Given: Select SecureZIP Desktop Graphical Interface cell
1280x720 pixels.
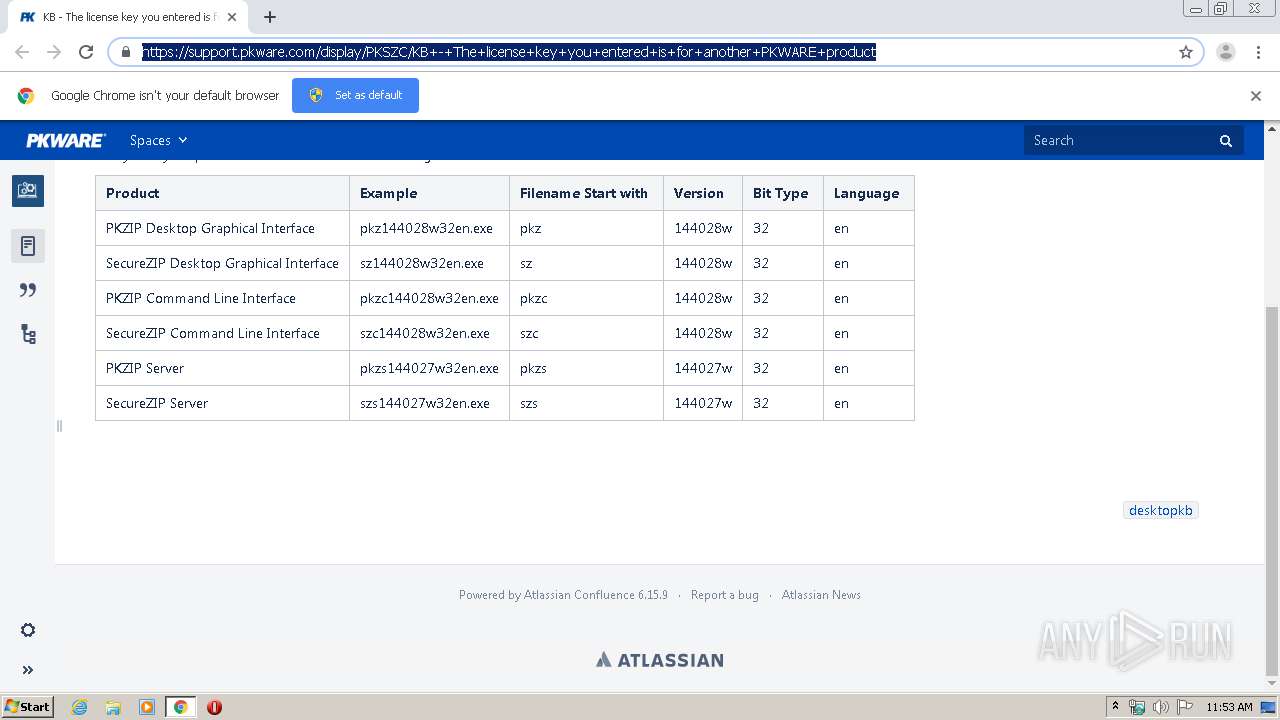Looking at the screenshot, I should (222, 263).
